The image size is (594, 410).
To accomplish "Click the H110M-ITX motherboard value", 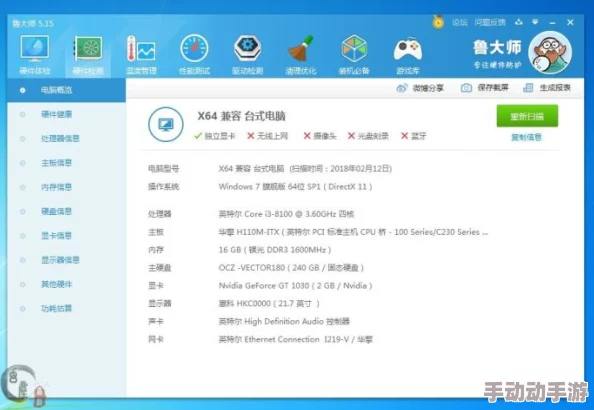I will 353,232.
